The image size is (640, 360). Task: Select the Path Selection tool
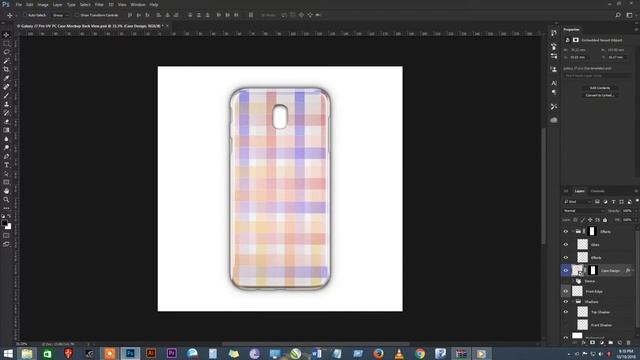(x=6, y=173)
